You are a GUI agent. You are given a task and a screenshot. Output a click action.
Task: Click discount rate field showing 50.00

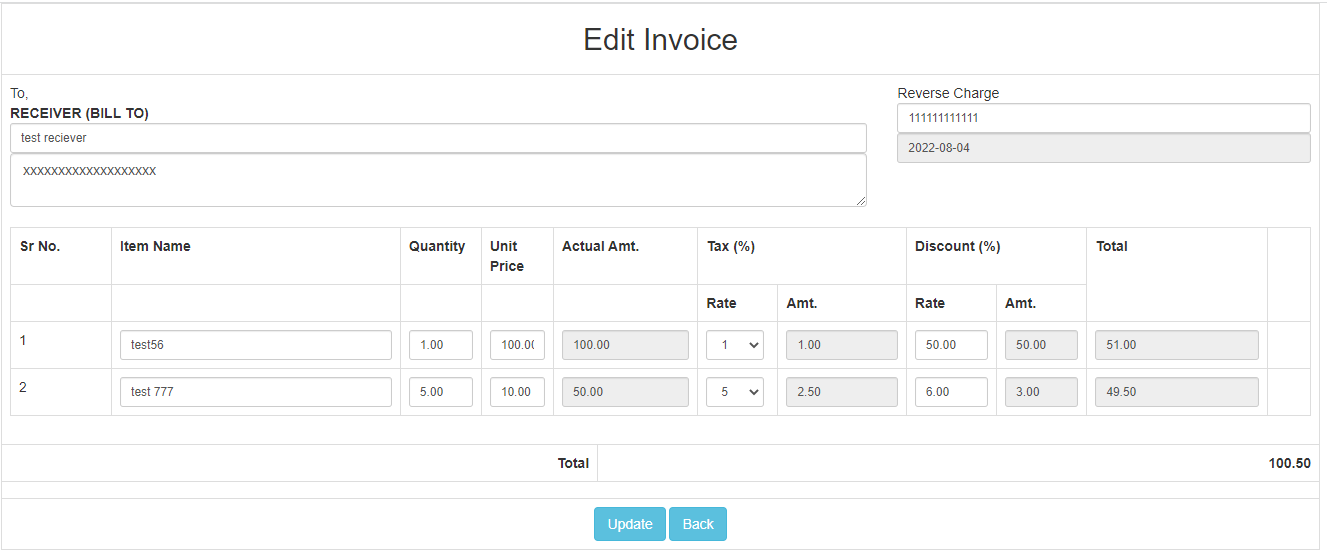tap(951, 345)
